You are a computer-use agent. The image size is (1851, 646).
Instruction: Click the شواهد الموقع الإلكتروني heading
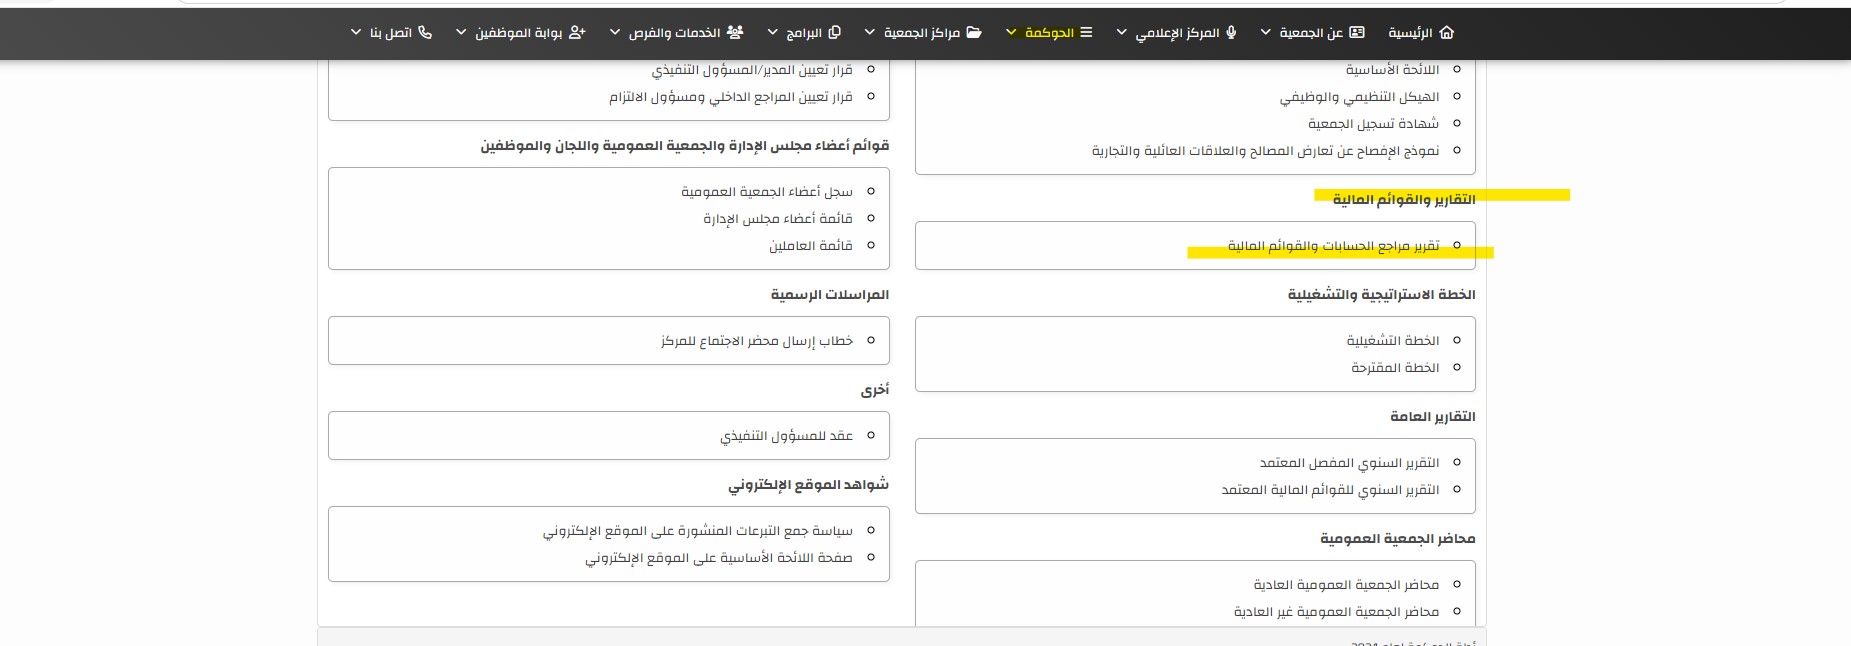(809, 485)
